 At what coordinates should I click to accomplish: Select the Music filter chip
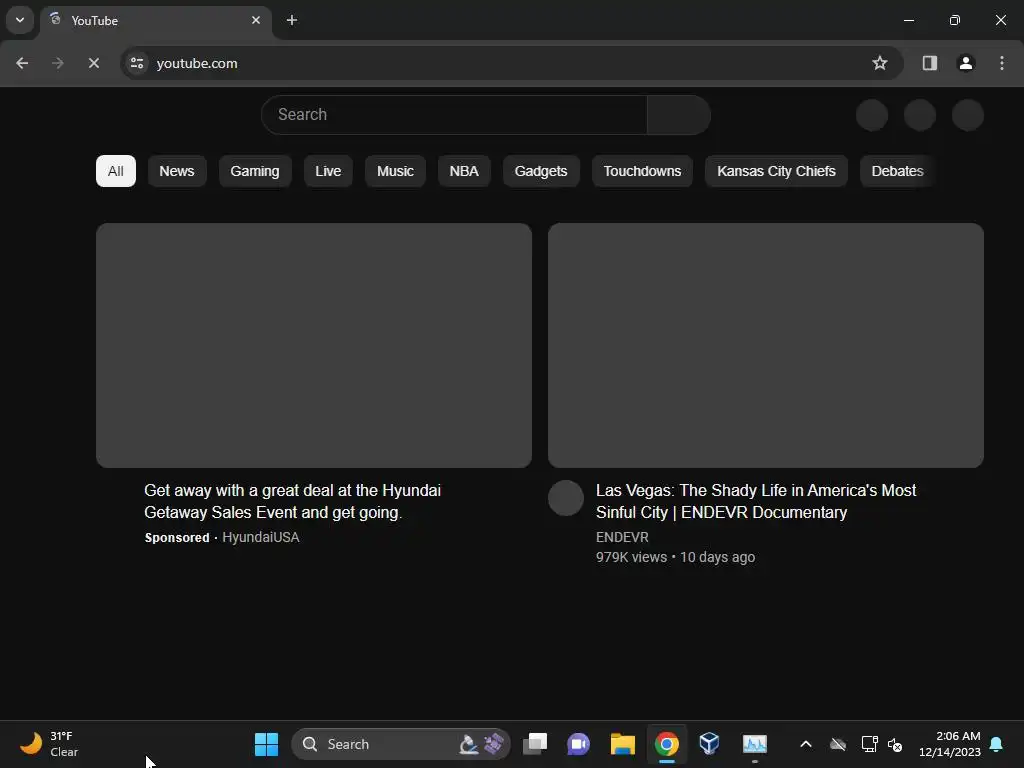(395, 171)
